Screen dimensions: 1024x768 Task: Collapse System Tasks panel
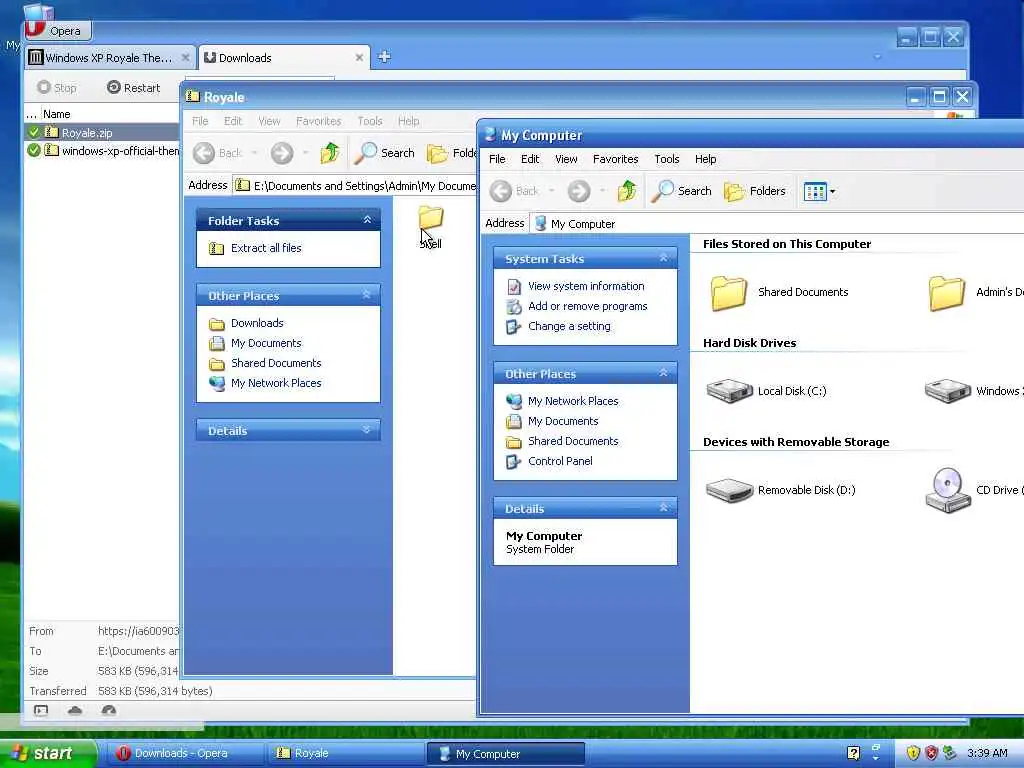tap(664, 259)
